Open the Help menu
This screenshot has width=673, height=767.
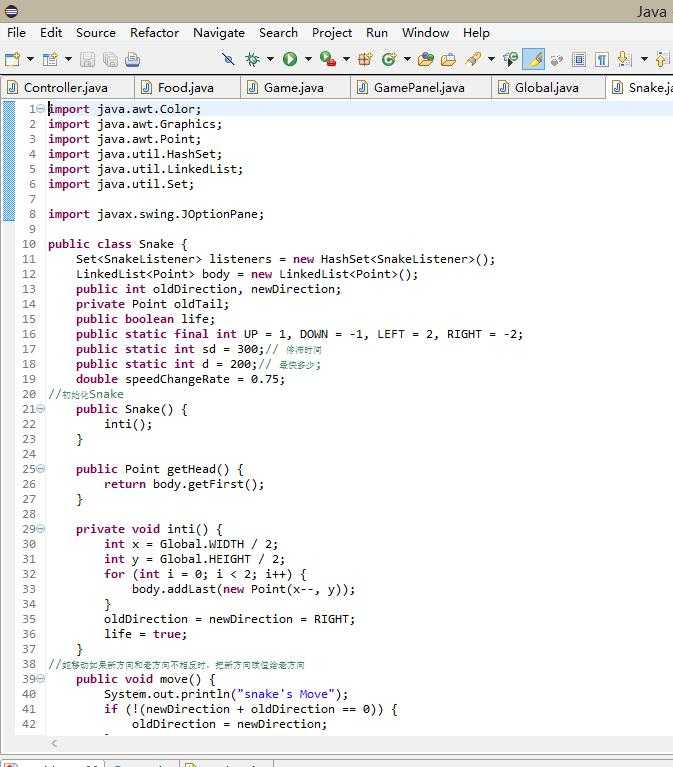(476, 33)
